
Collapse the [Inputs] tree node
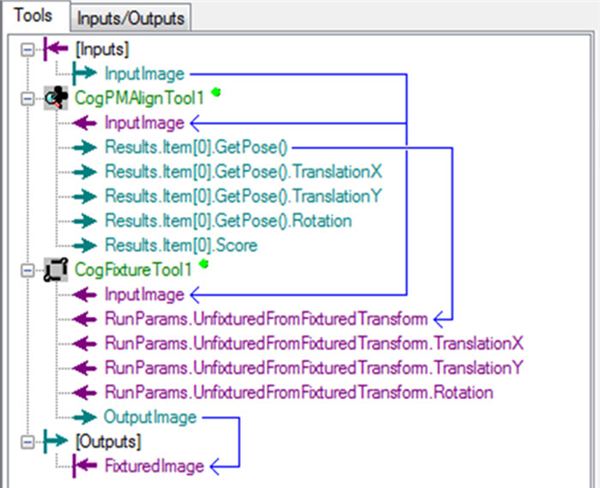[27, 49]
